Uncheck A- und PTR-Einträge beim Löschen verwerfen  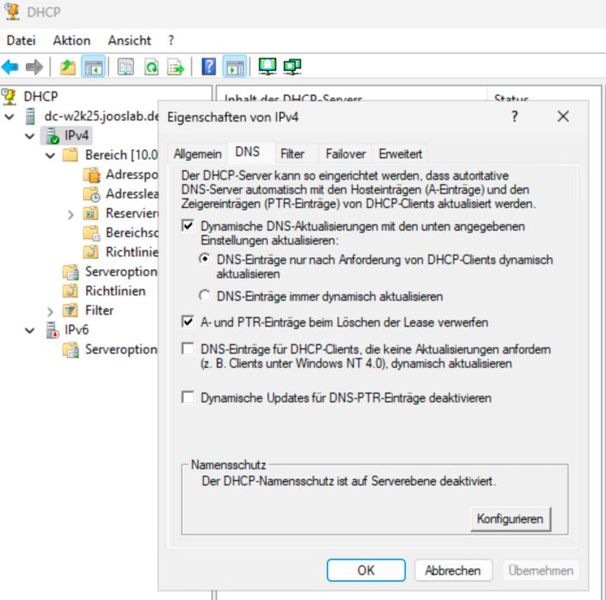pyautogui.click(x=188, y=322)
